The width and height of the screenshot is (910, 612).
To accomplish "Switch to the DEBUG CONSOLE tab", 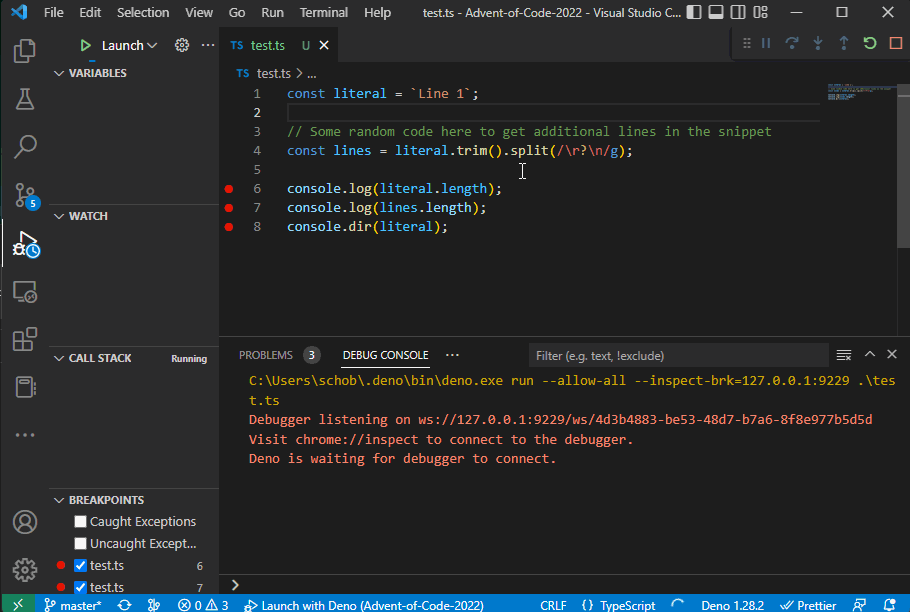I will click(385, 355).
